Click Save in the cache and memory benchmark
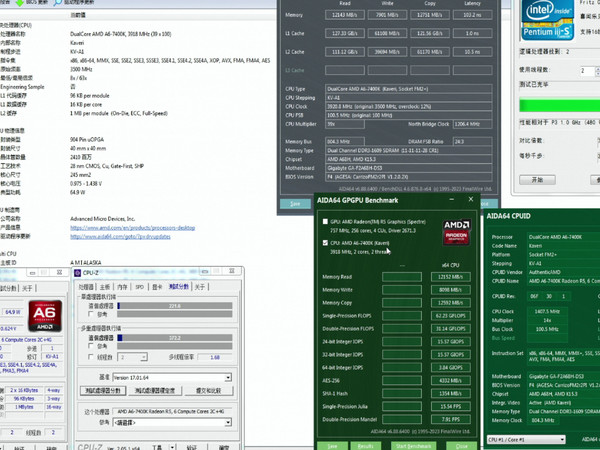Image resolution: width=600 pixels, height=450 pixels. coord(295,204)
